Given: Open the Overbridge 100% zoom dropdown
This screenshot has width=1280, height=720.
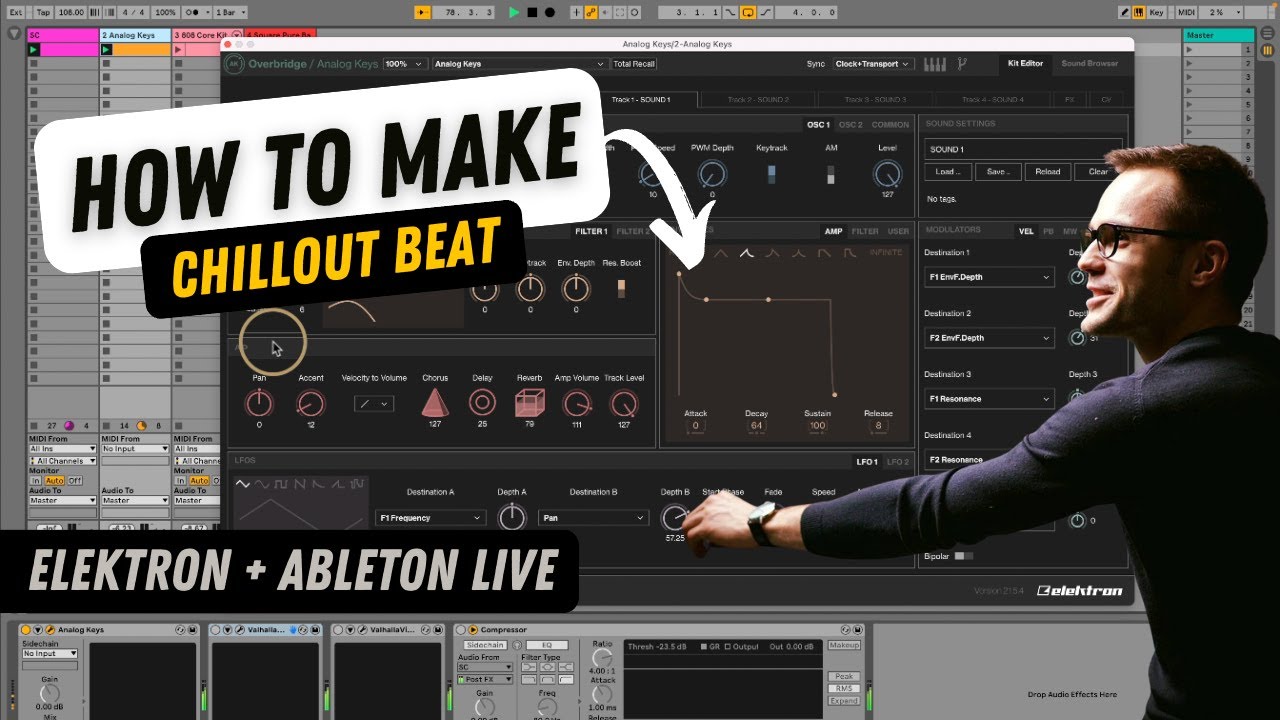Looking at the screenshot, I should pos(404,64).
